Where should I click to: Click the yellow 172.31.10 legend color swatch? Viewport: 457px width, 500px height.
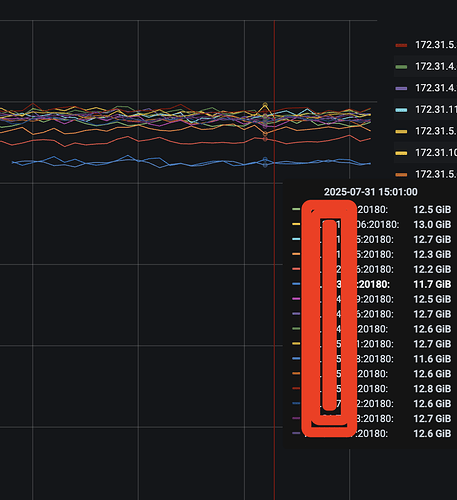pos(401,153)
